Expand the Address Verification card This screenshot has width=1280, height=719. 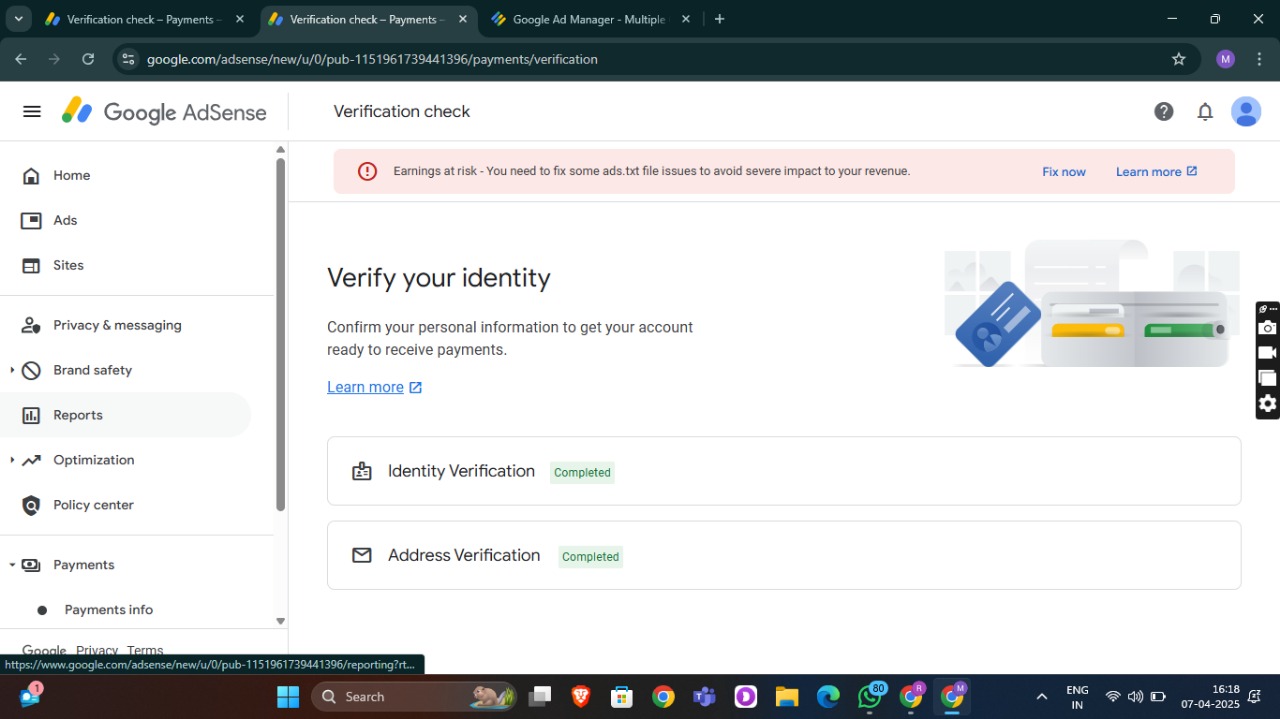(x=784, y=555)
